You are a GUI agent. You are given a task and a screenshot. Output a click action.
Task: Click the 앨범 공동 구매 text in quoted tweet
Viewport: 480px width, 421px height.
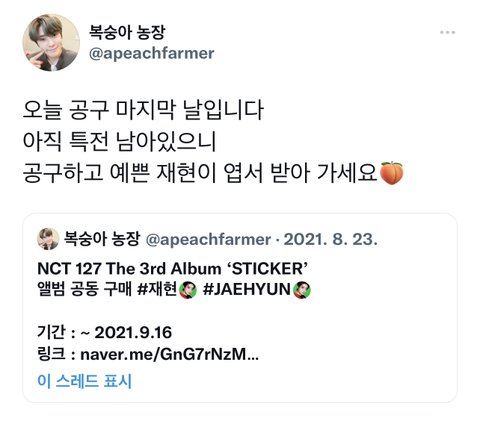[85, 289]
